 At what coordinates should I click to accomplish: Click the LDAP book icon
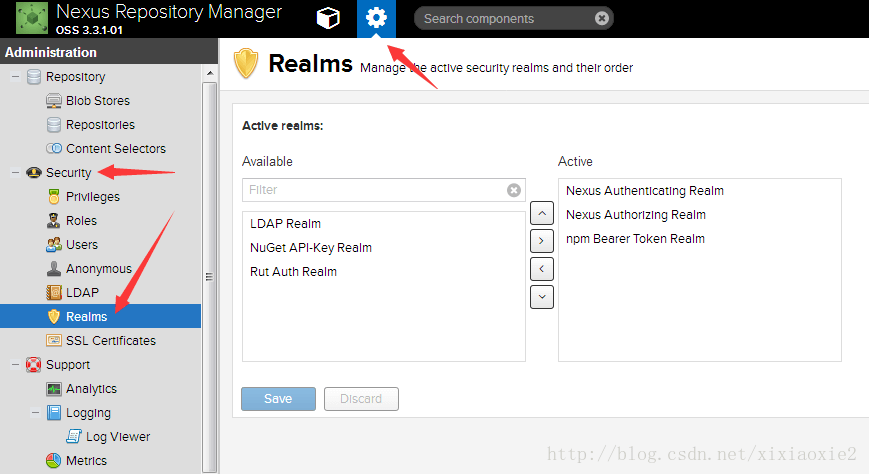point(54,293)
